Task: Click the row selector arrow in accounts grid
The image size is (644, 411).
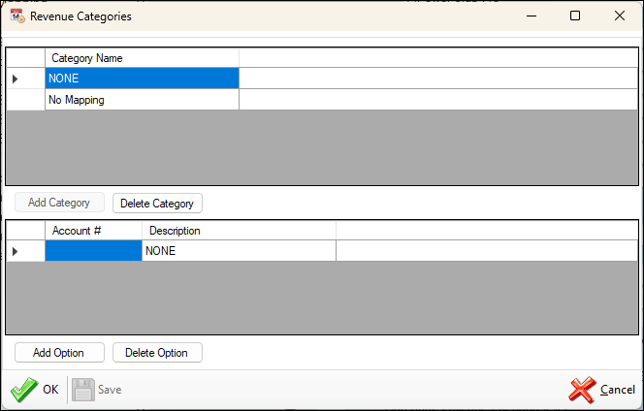Action: [x=15, y=251]
